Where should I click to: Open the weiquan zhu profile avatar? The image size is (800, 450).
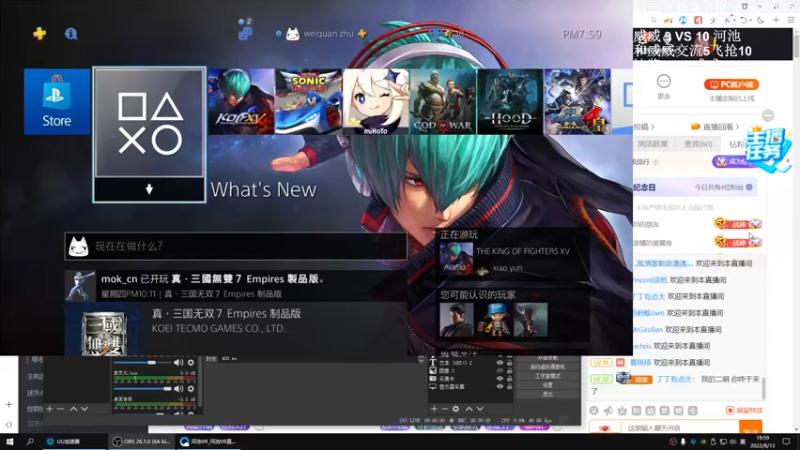point(292,34)
